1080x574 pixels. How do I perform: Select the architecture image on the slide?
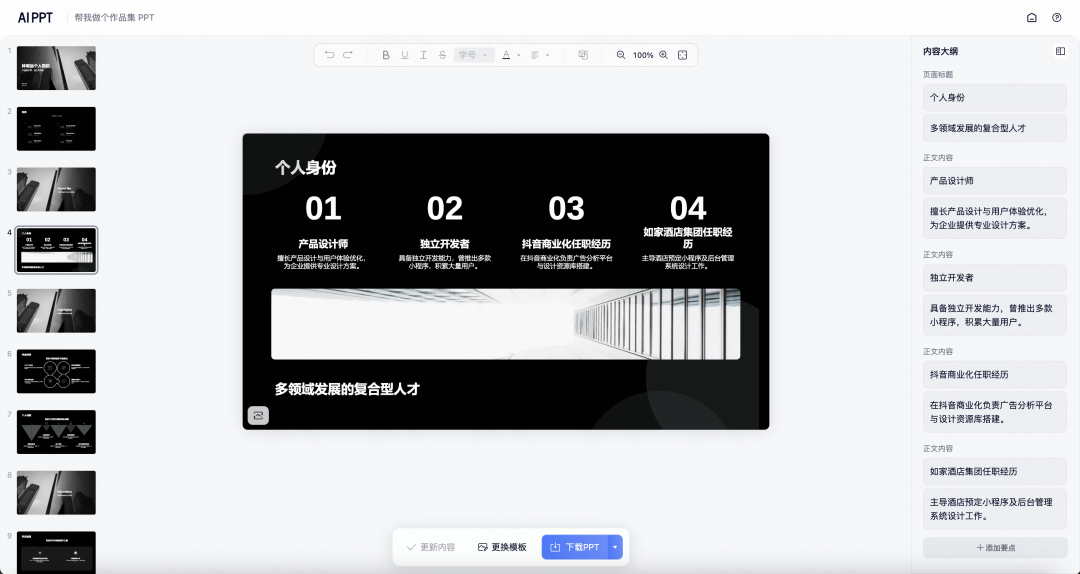506,324
